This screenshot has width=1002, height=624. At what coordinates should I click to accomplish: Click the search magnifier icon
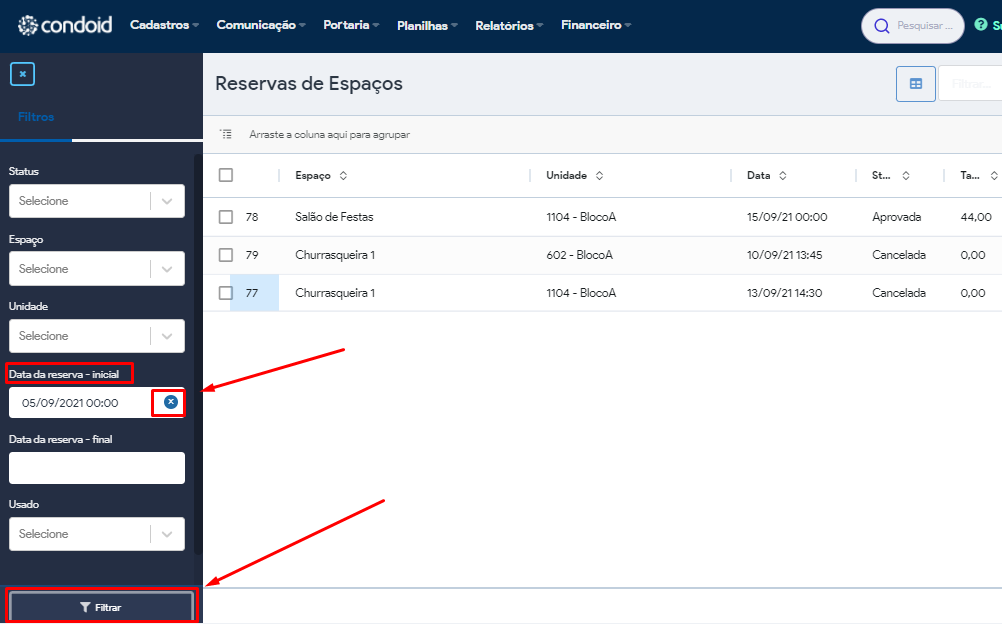[x=882, y=26]
